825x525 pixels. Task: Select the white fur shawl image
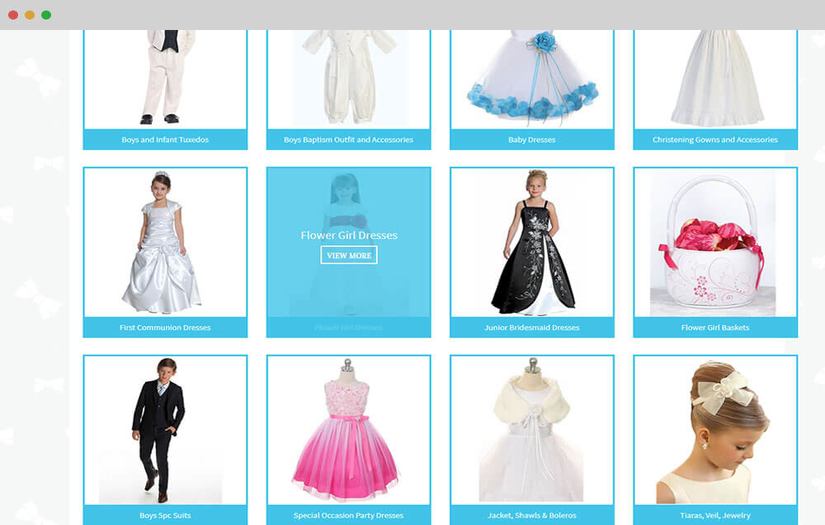532,430
